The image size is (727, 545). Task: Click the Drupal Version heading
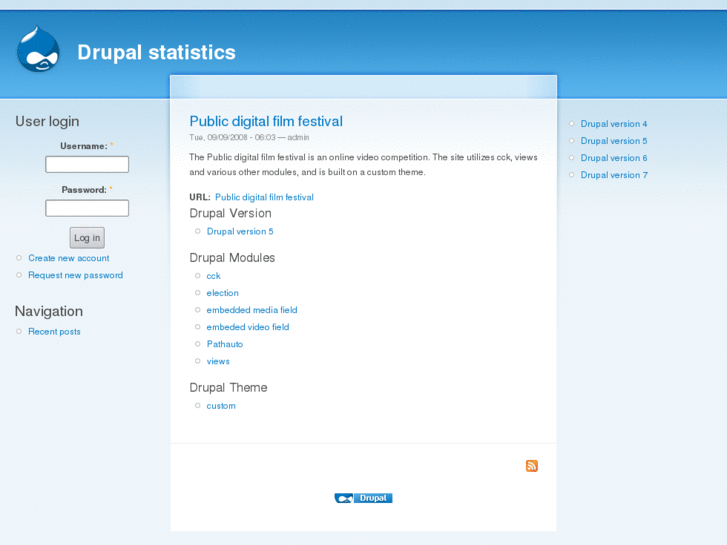(230, 213)
